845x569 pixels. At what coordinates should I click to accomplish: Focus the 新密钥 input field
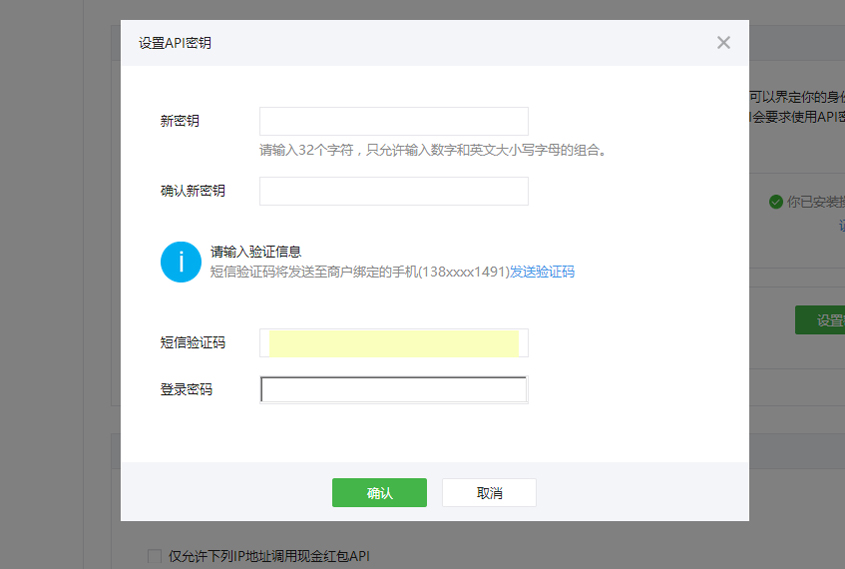pyautogui.click(x=393, y=121)
